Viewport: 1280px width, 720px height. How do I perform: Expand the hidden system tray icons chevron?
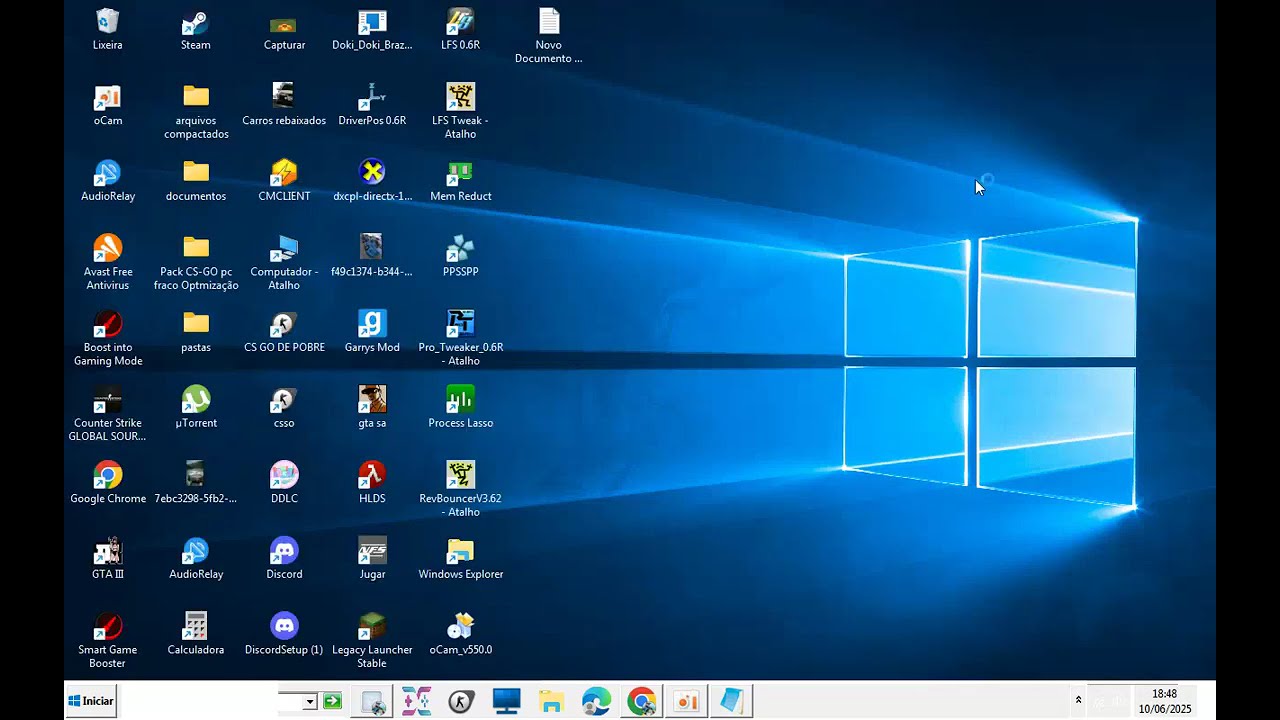(x=1078, y=700)
